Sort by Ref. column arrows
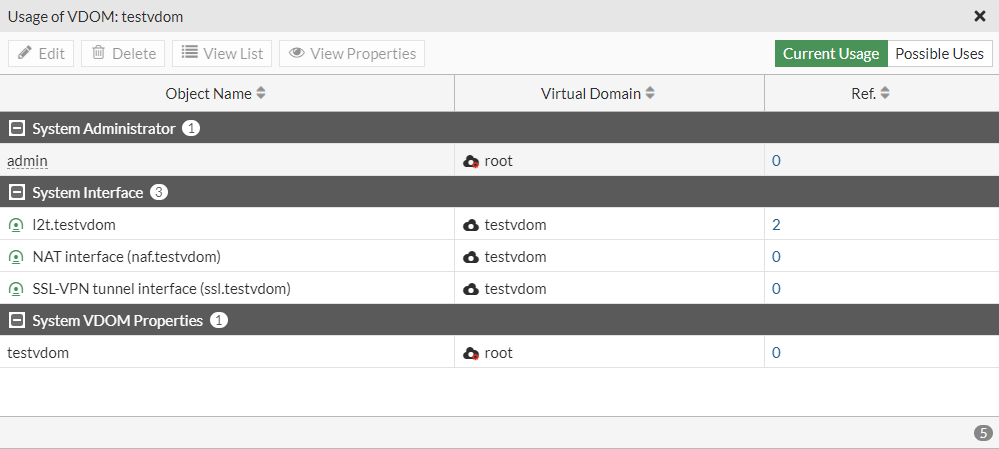Image resolution: width=999 pixels, height=449 pixels. 885,94
